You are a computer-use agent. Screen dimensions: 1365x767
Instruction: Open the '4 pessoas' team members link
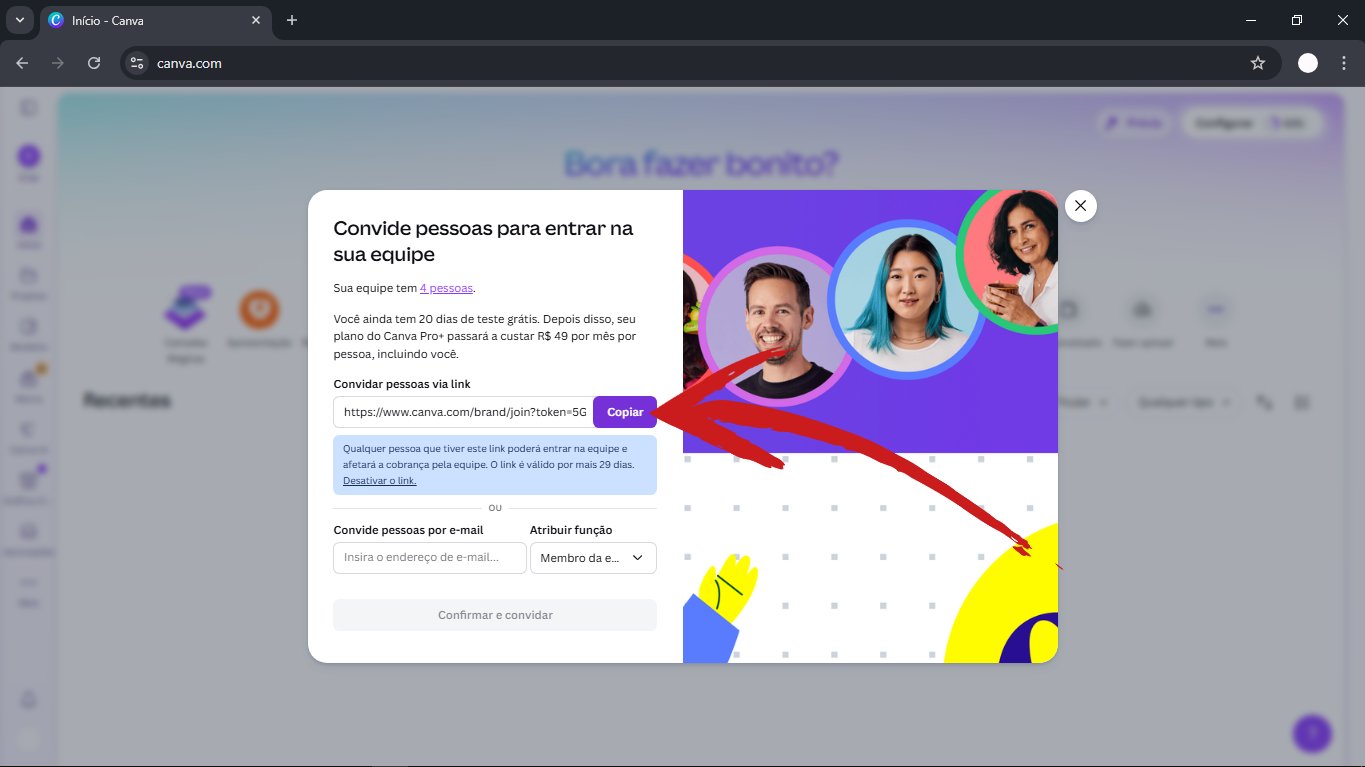point(446,288)
